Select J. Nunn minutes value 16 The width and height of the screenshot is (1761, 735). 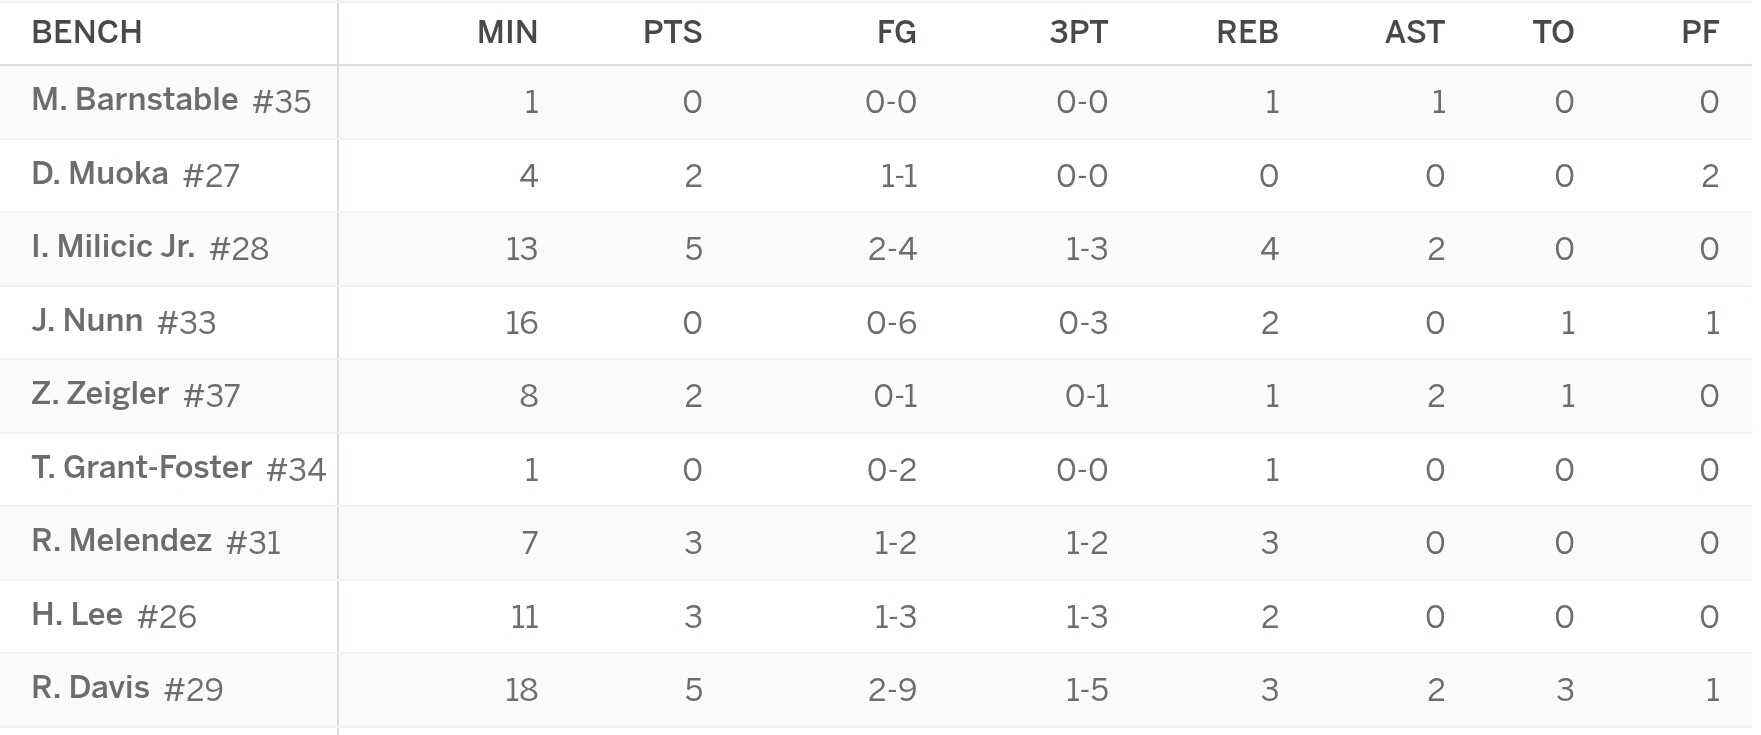tap(522, 322)
